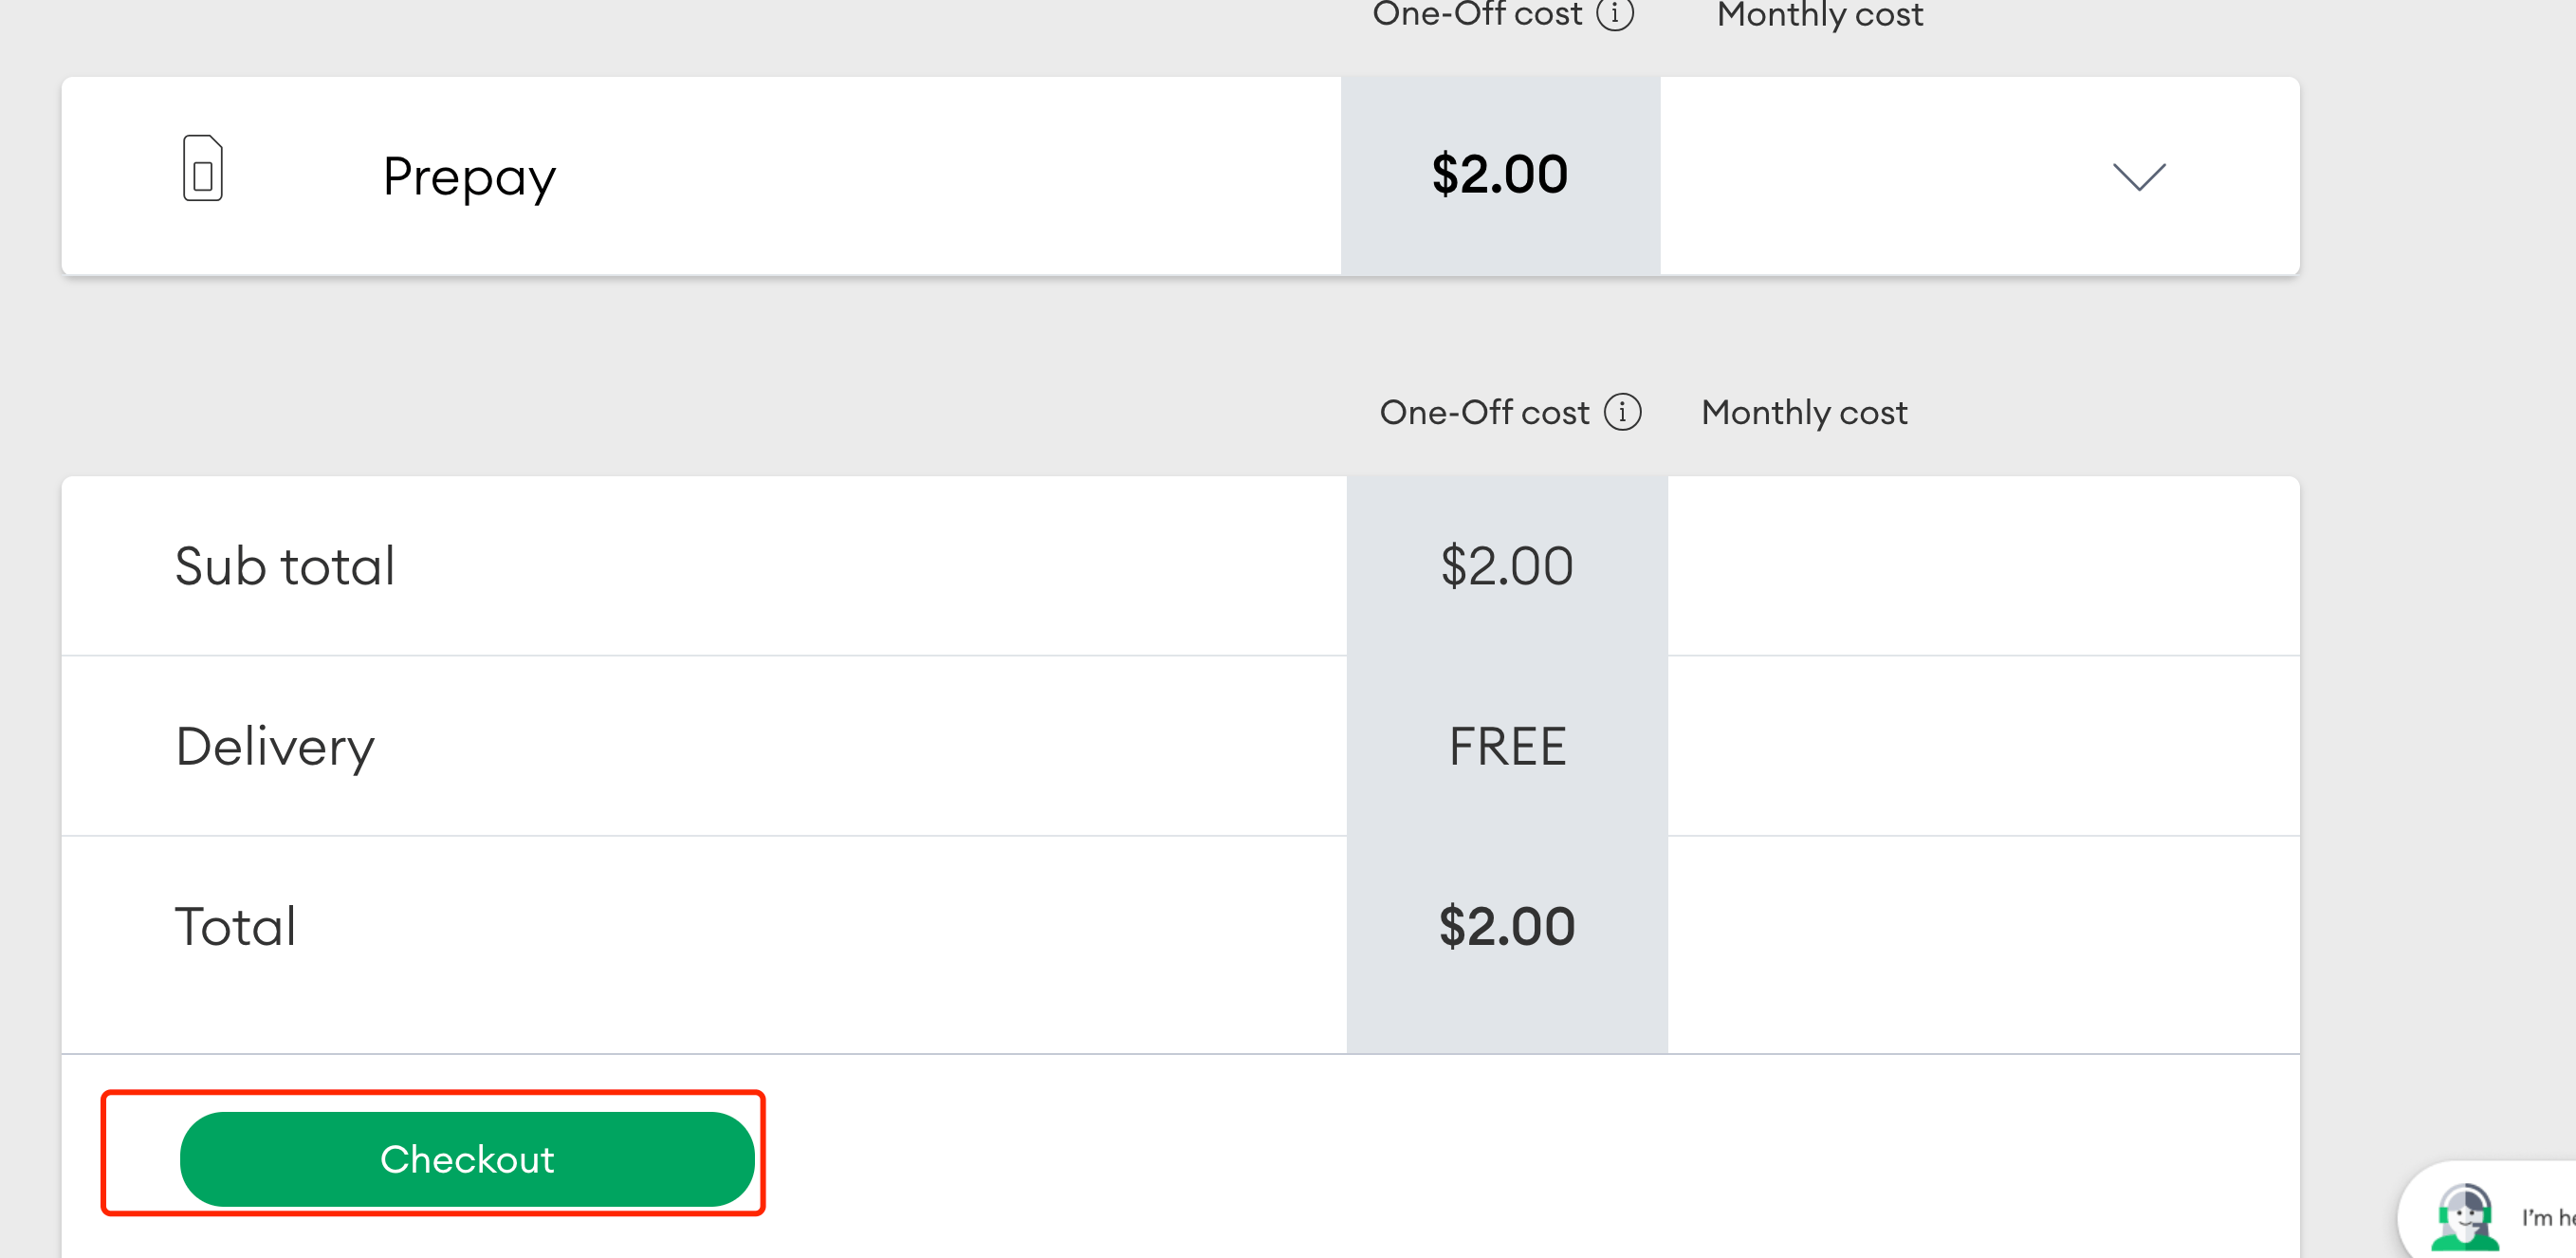Viewport: 2576px width, 1258px height.
Task: Click the "I'm here" chat bubble text
Action: [x=2546, y=1217]
